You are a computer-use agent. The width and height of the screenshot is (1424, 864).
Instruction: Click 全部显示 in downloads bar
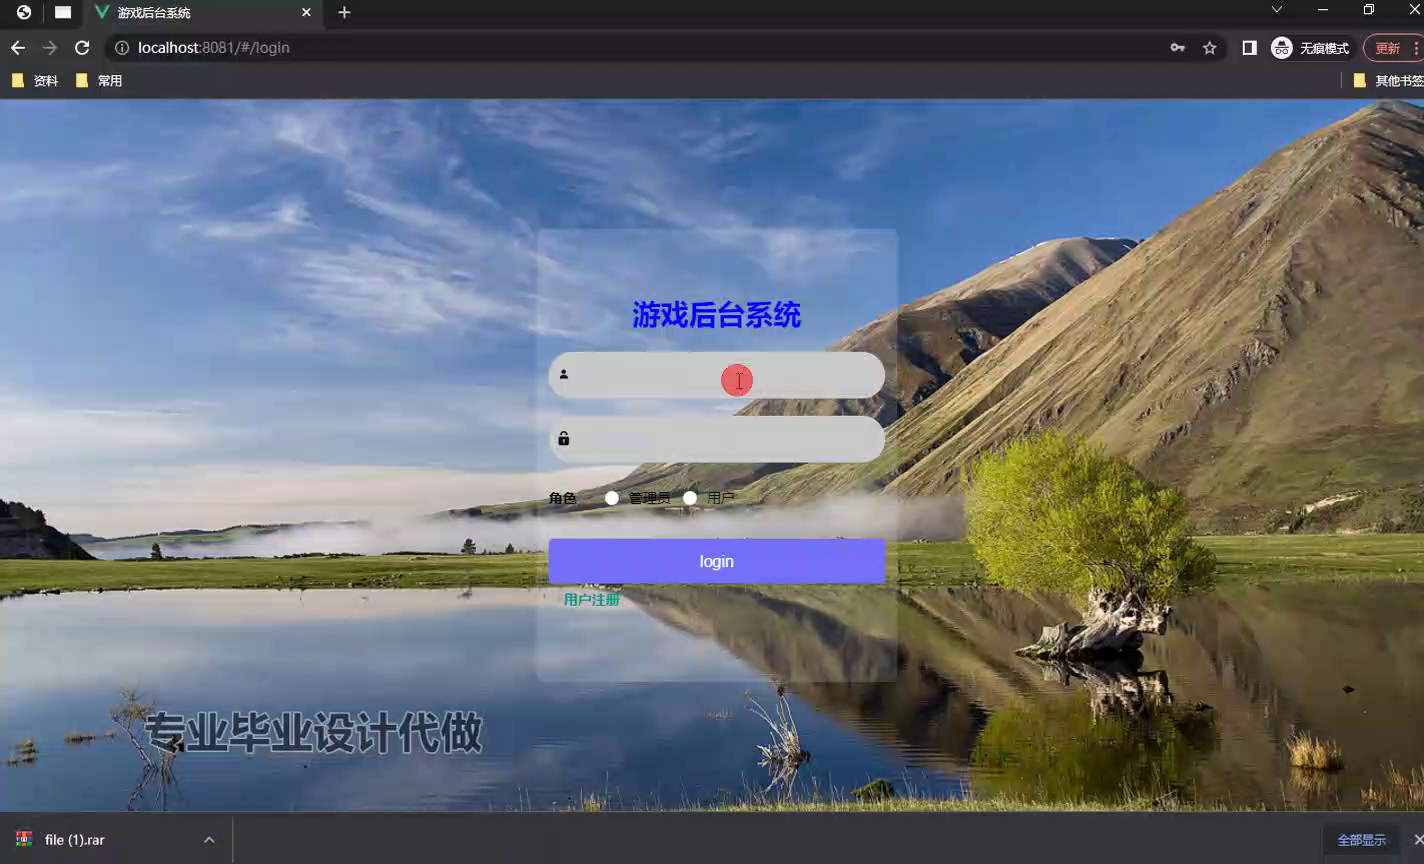pyautogui.click(x=1362, y=840)
